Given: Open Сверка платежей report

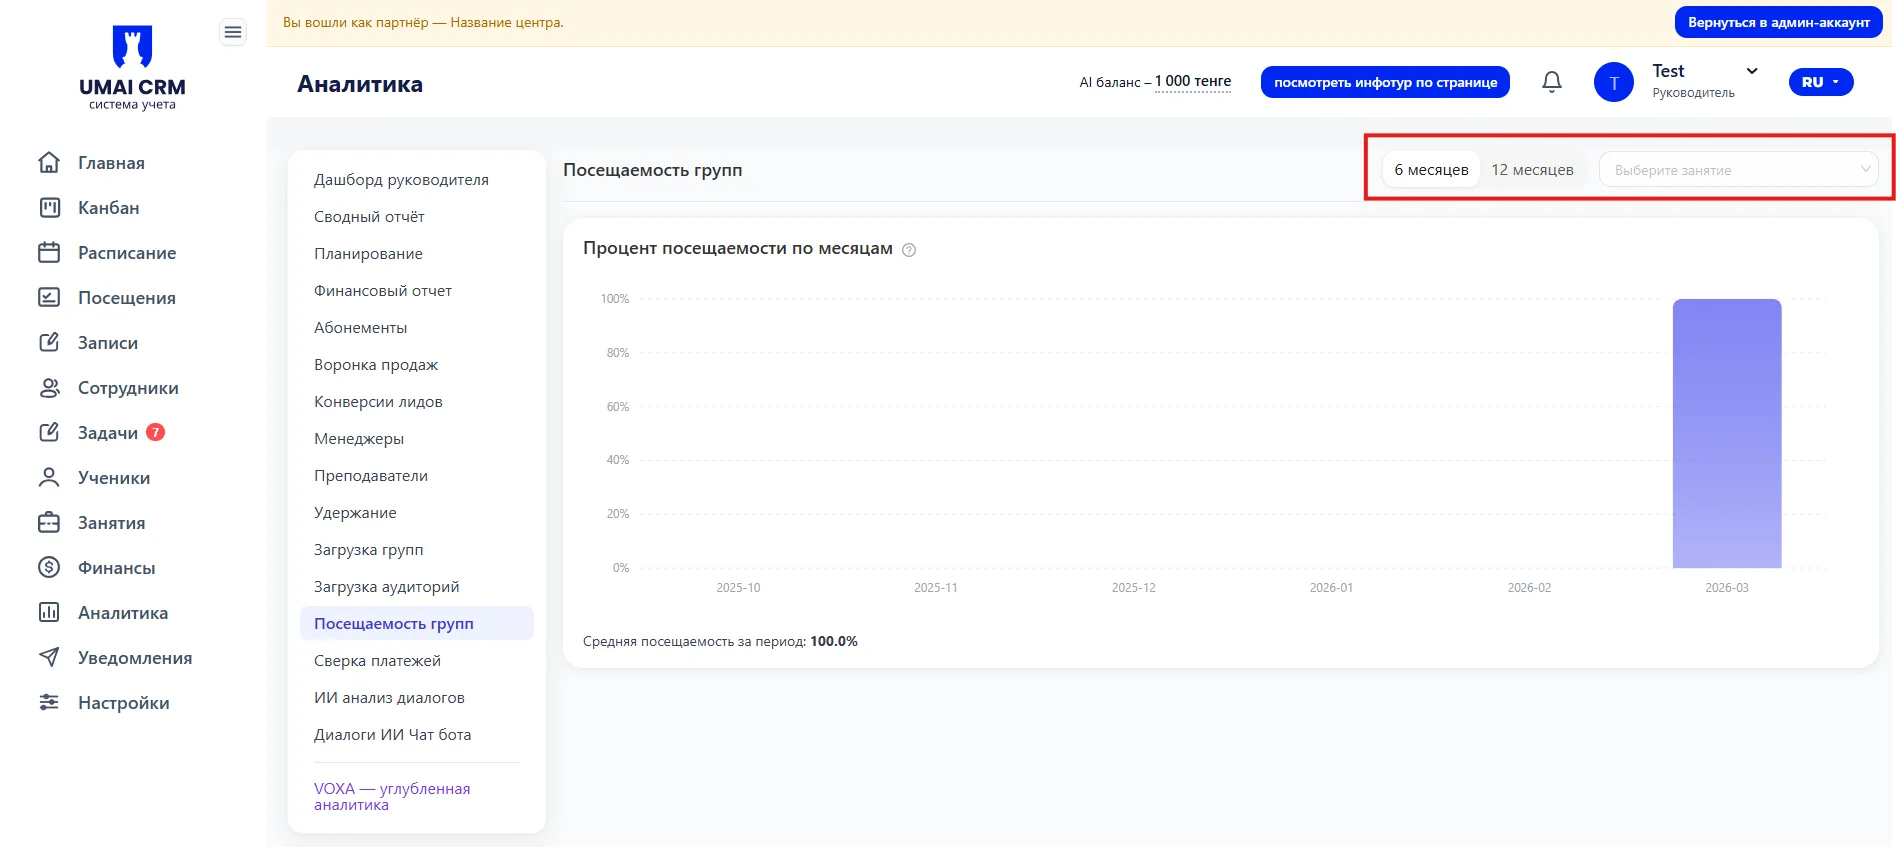Looking at the screenshot, I should point(377,661).
